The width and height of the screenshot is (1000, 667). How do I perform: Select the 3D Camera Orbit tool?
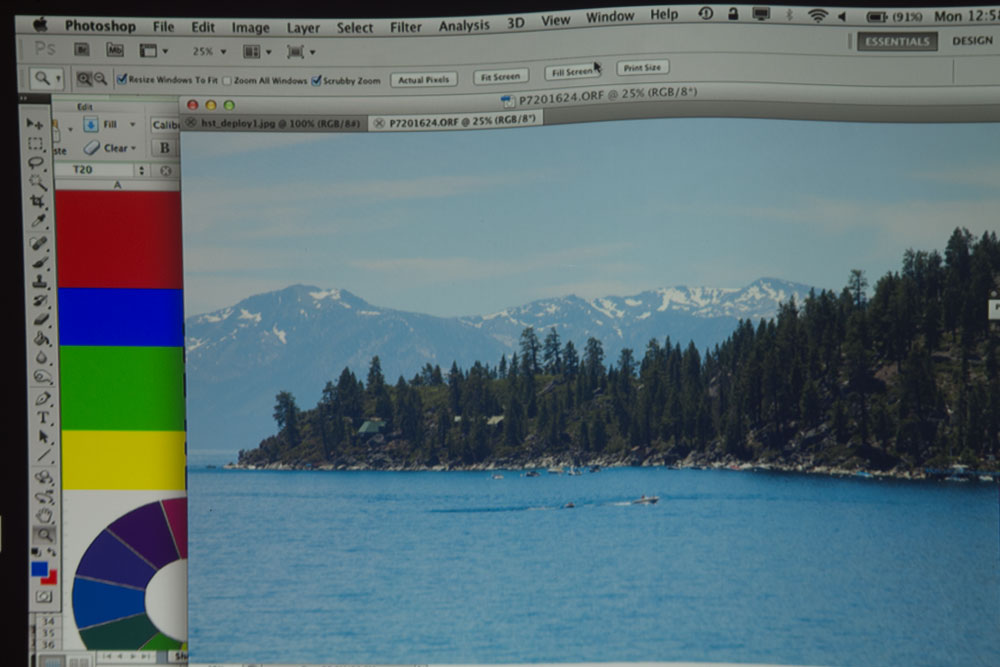[x=45, y=496]
